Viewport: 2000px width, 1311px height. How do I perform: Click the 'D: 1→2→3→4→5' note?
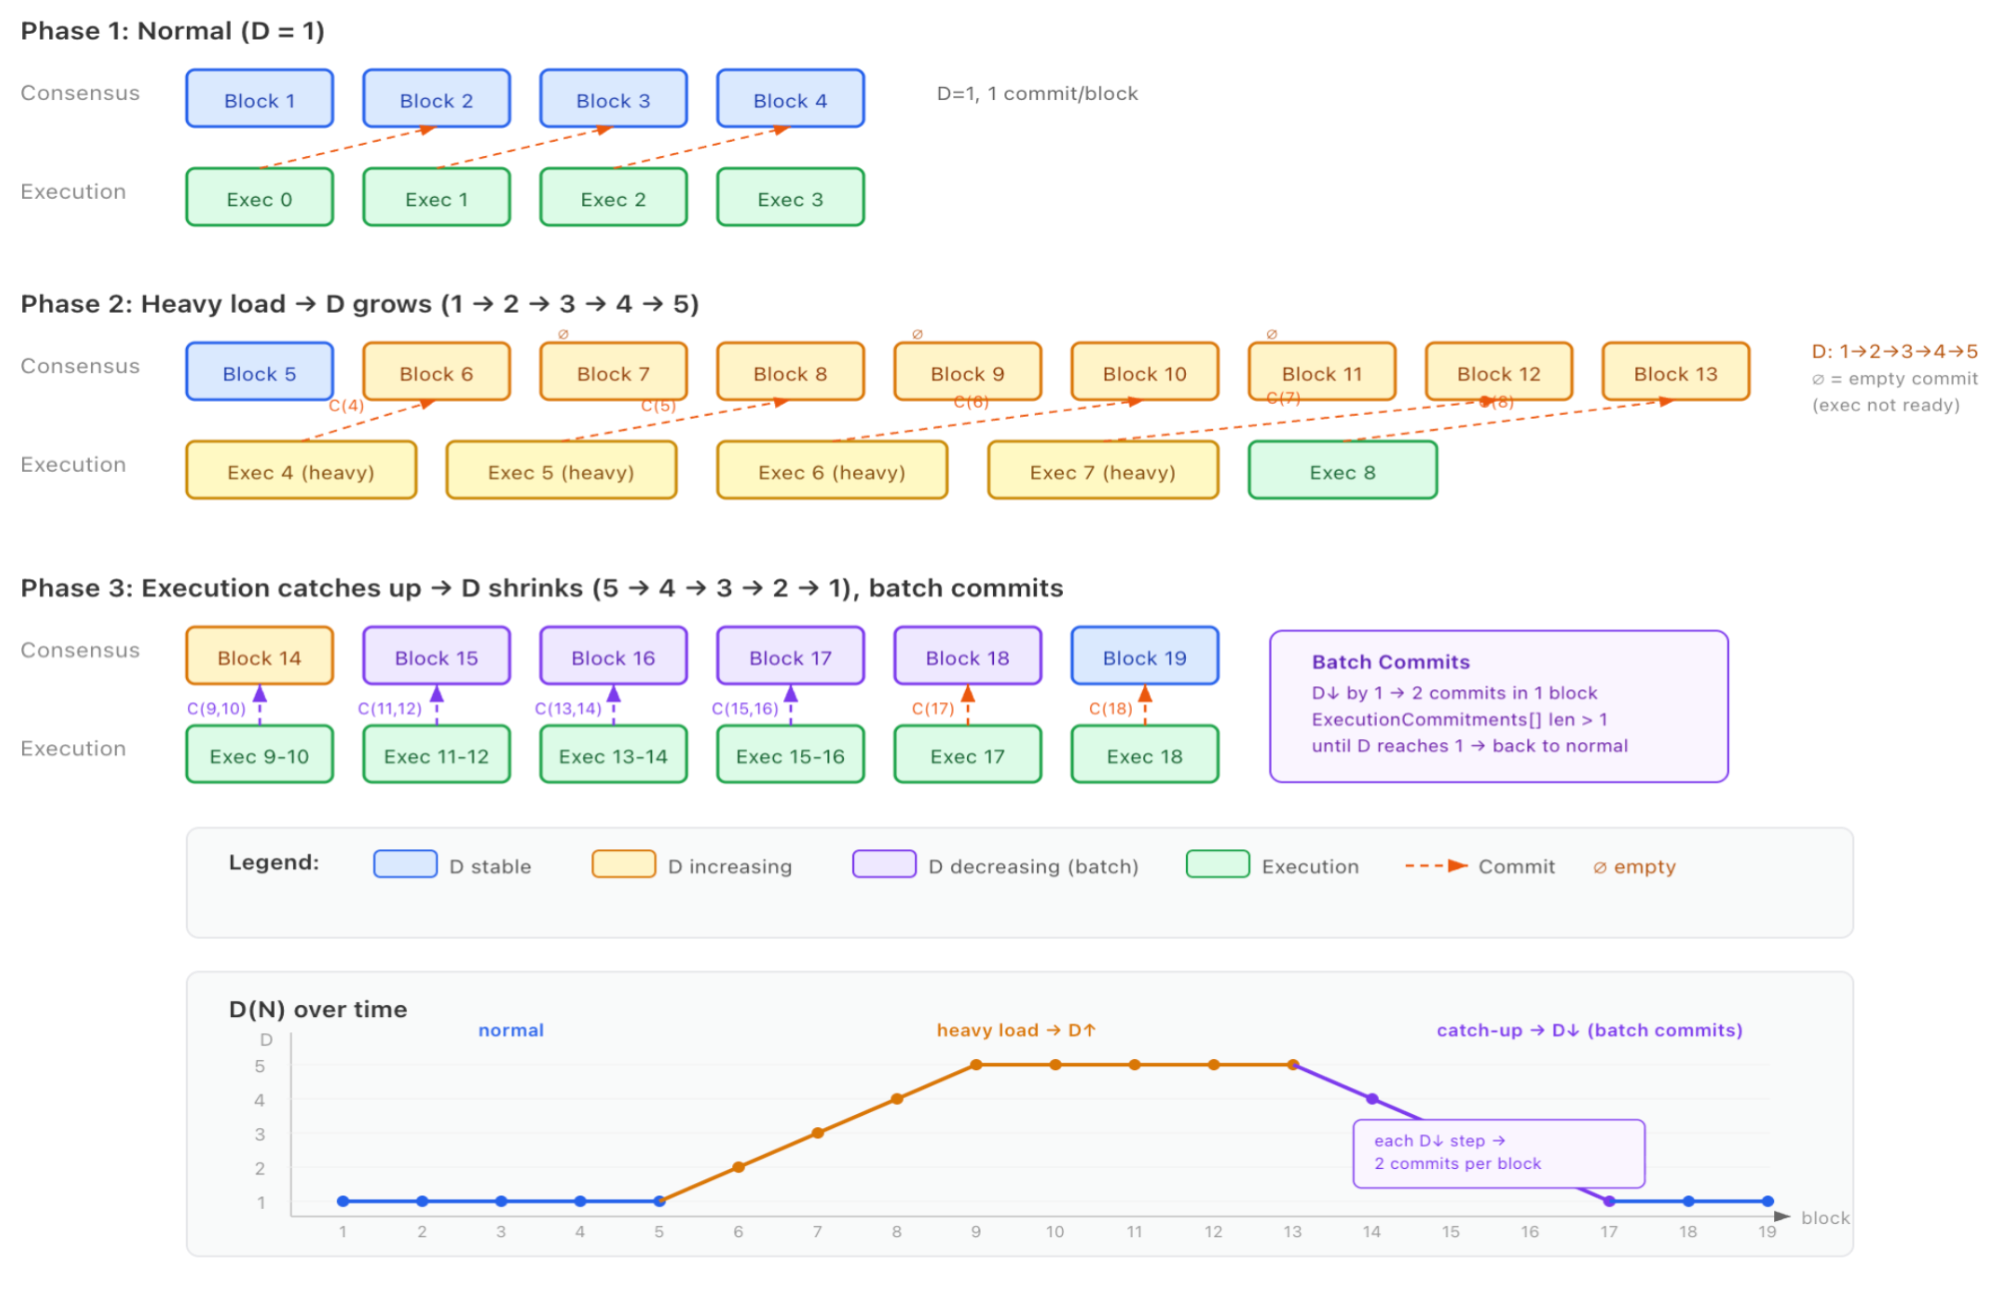click(x=1894, y=351)
